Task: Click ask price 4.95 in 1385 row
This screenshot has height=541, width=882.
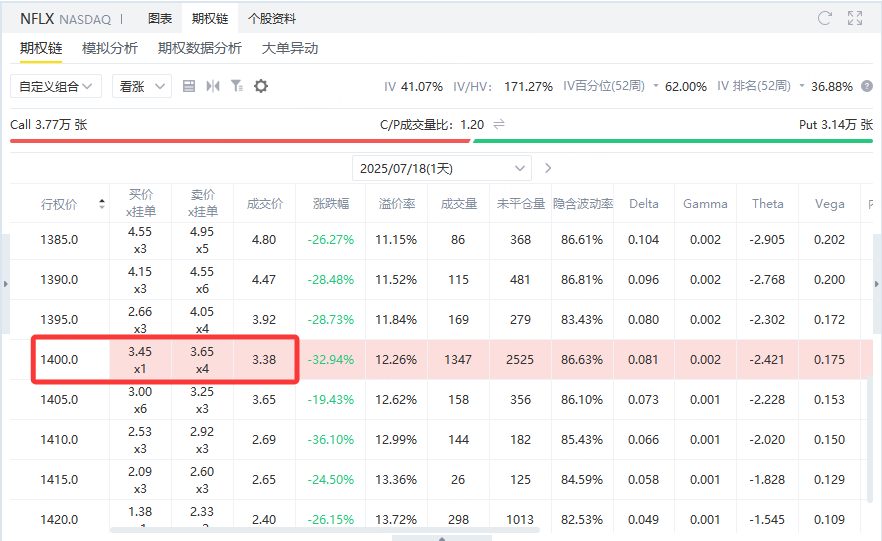Action: point(202,232)
